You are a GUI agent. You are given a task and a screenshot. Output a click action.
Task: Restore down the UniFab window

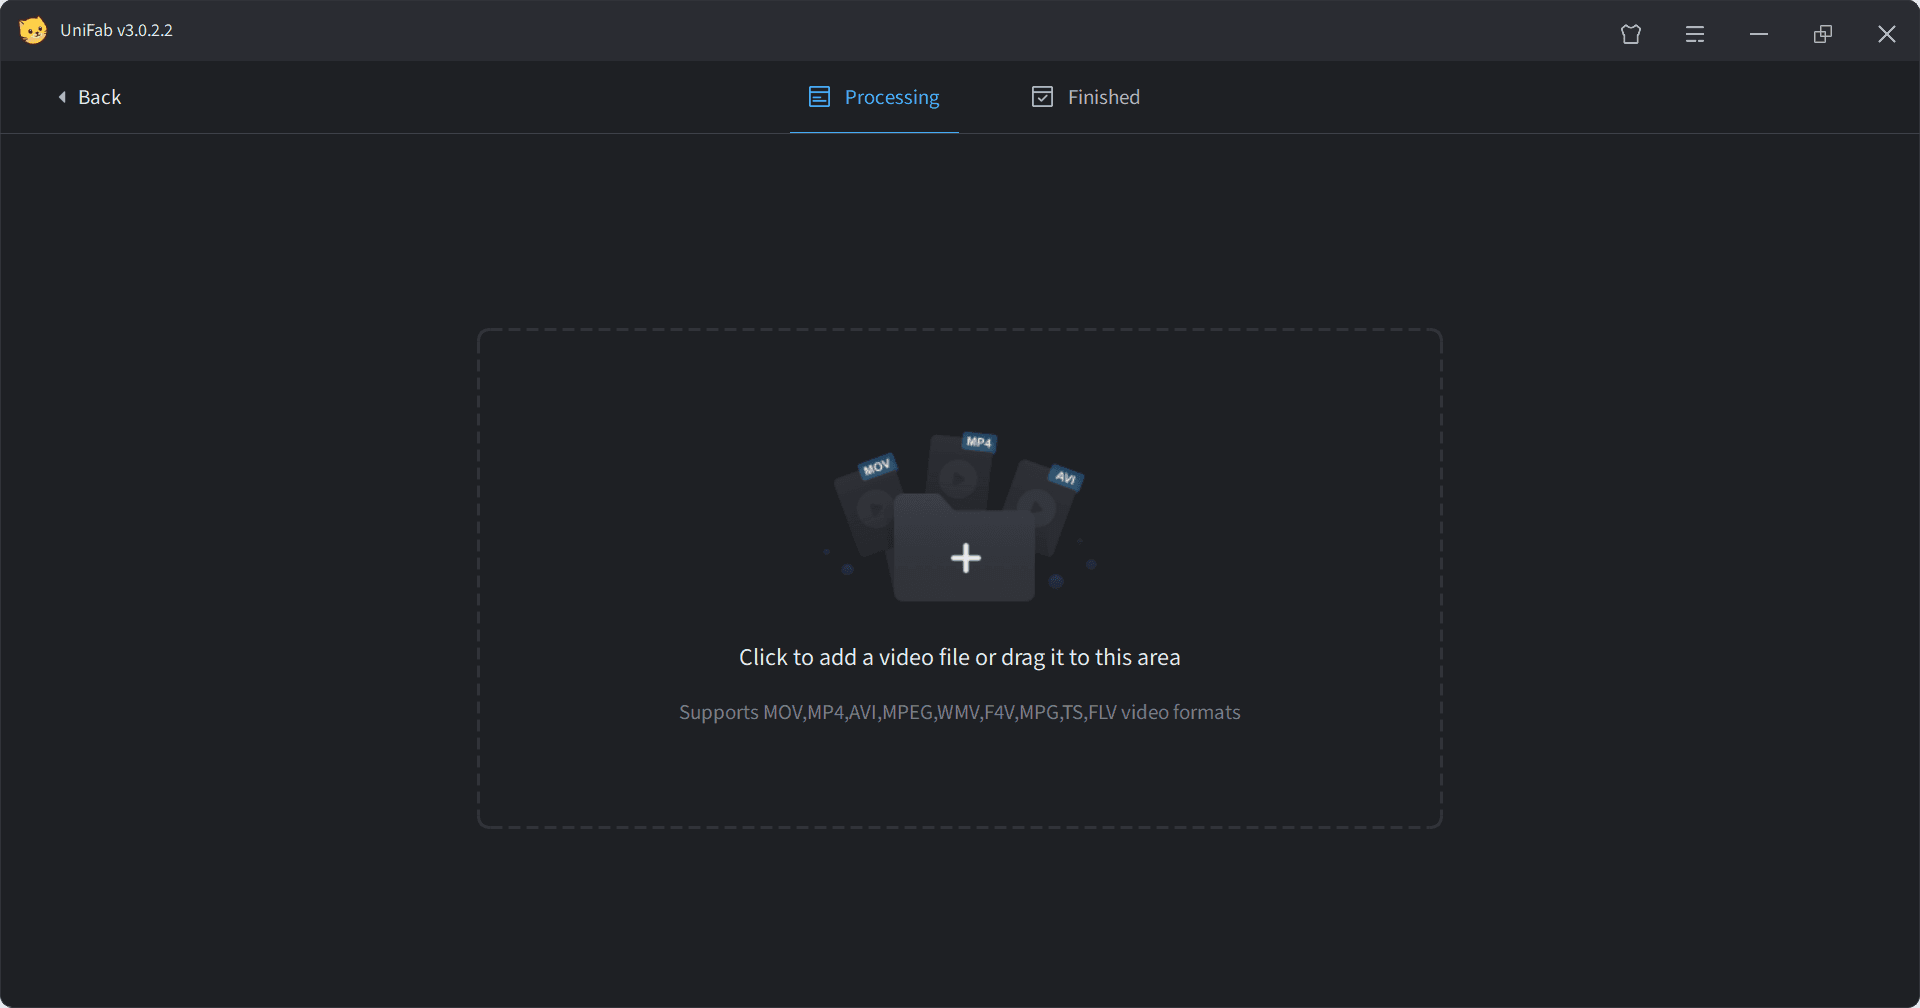point(1823,34)
